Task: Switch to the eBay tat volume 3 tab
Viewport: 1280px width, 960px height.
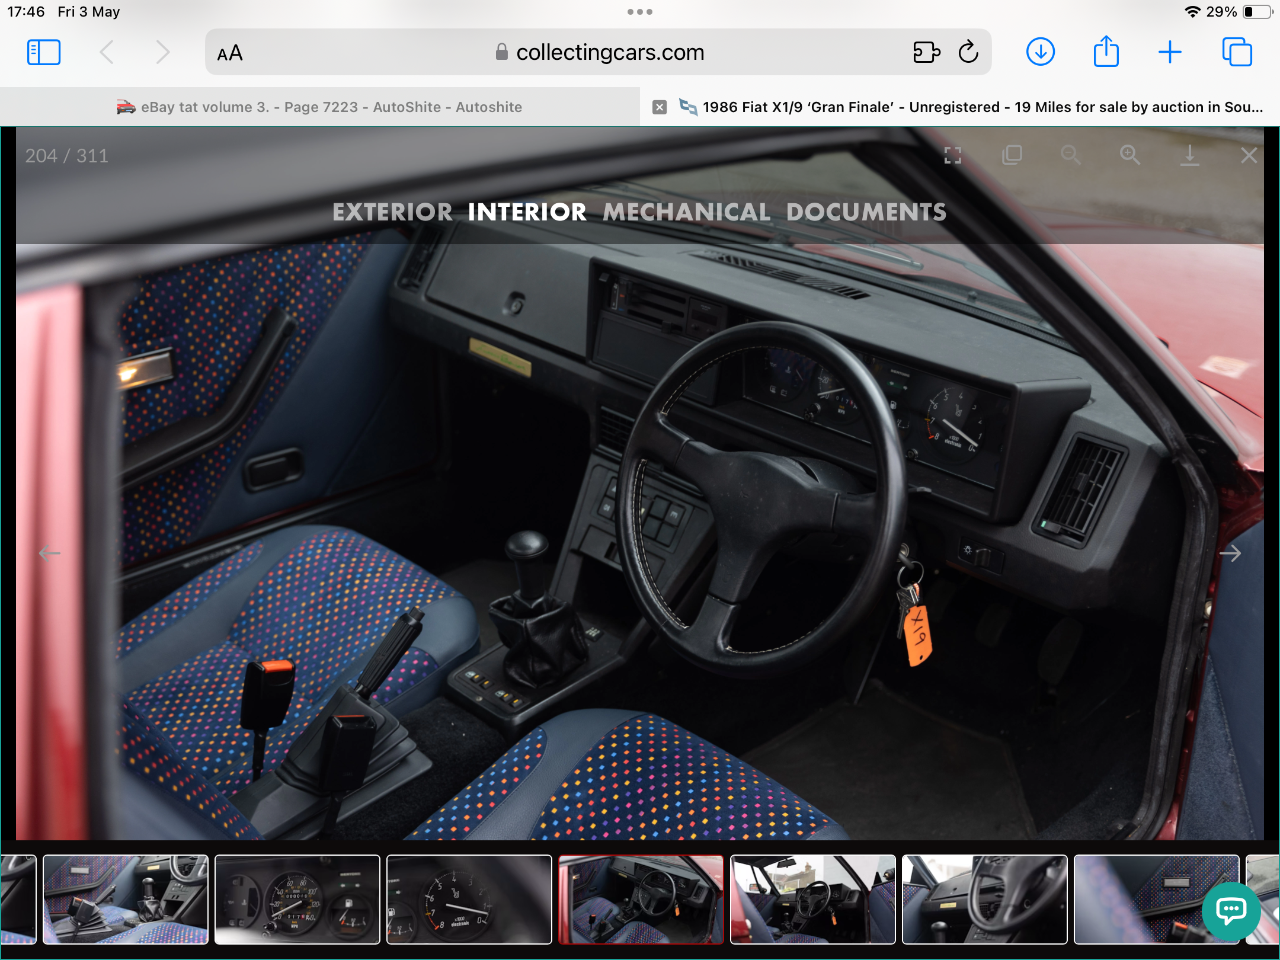Action: (320, 107)
